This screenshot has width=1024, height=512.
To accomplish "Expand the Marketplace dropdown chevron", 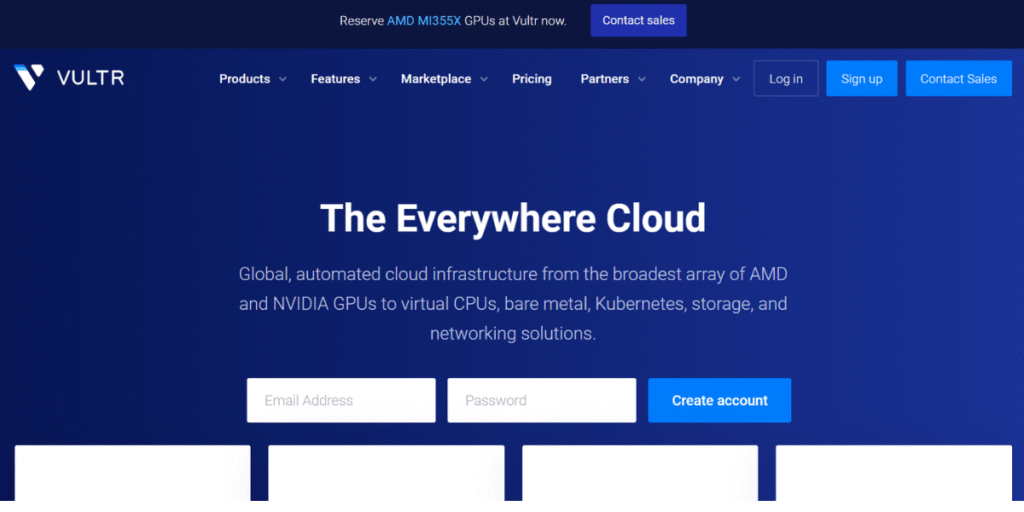I will (x=484, y=79).
